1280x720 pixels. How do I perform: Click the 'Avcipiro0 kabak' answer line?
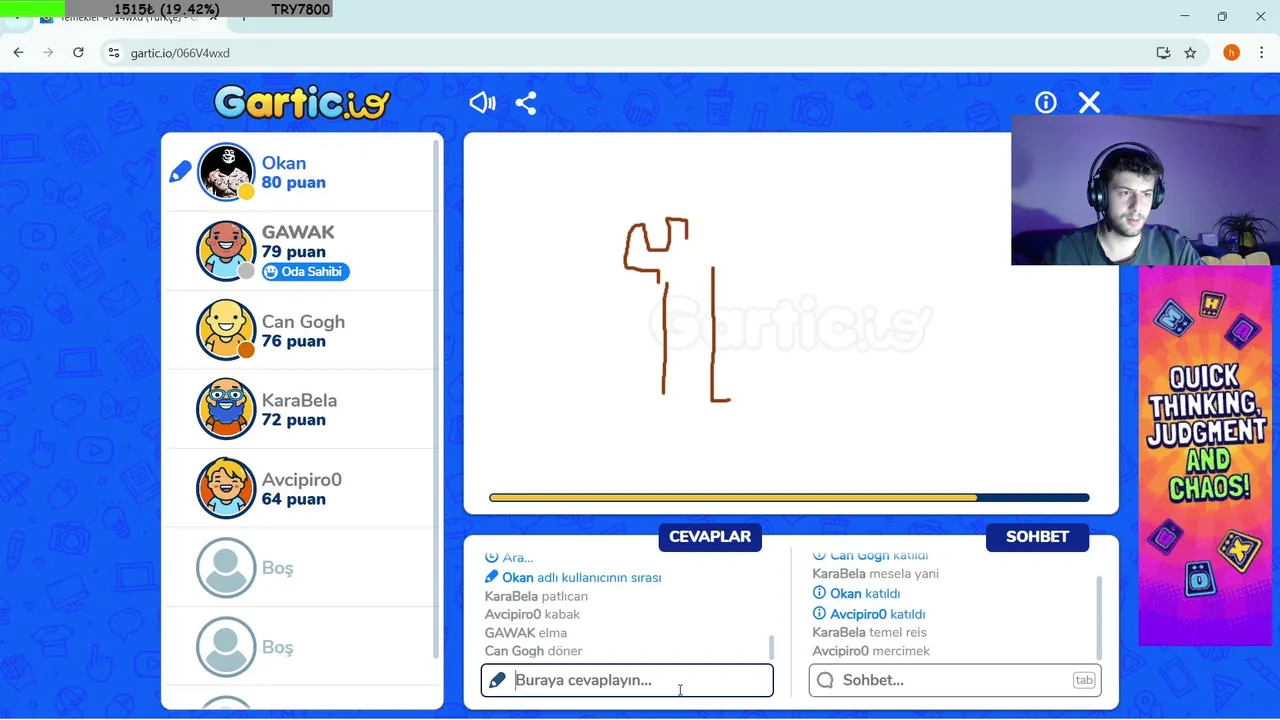tap(532, 614)
